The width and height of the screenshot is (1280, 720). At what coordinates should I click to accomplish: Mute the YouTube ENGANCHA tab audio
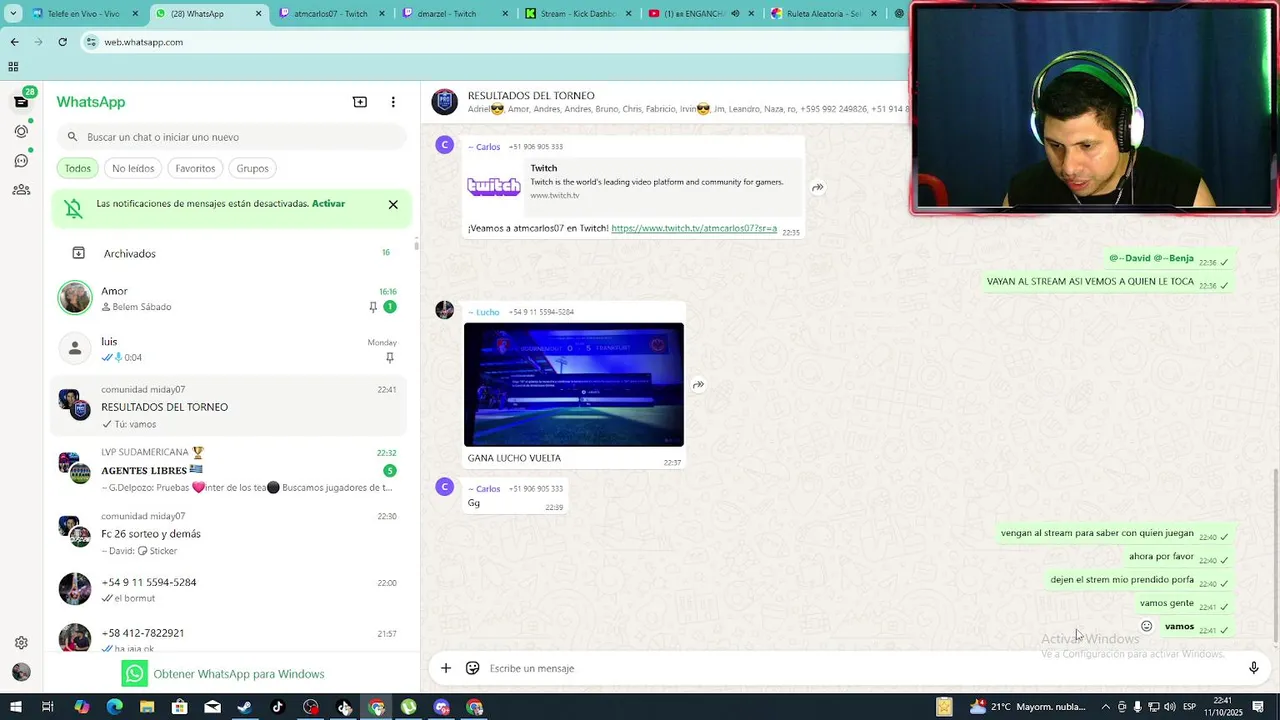point(736,14)
